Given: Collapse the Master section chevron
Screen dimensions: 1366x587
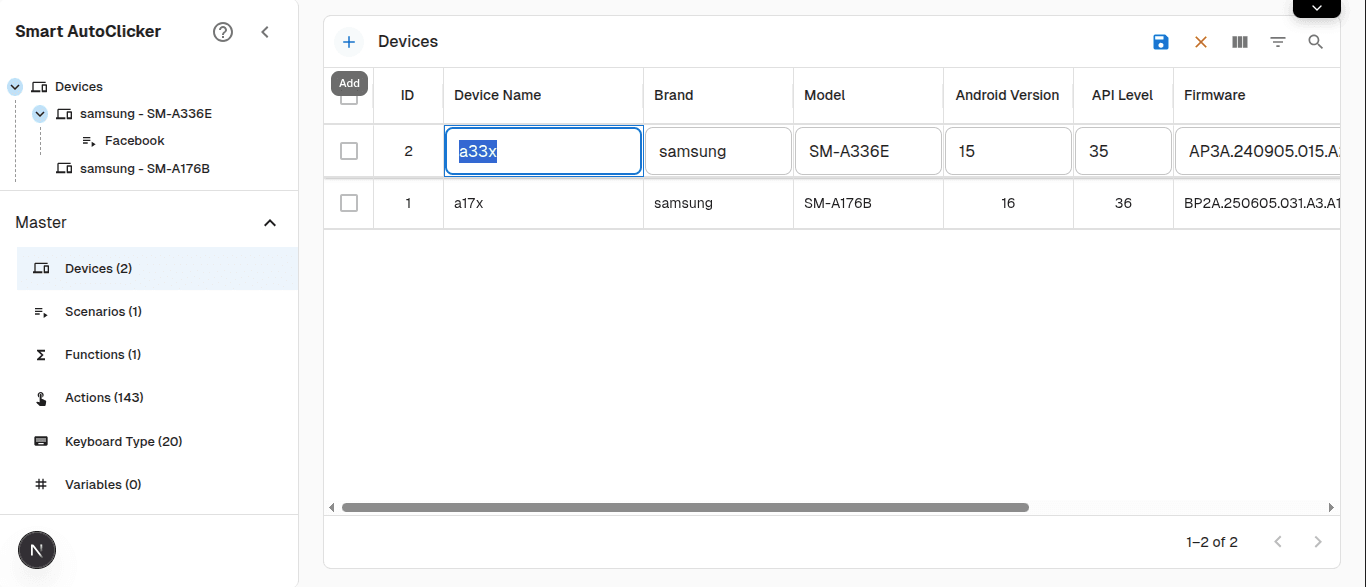Looking at the screenshot, I should point(269,223).
